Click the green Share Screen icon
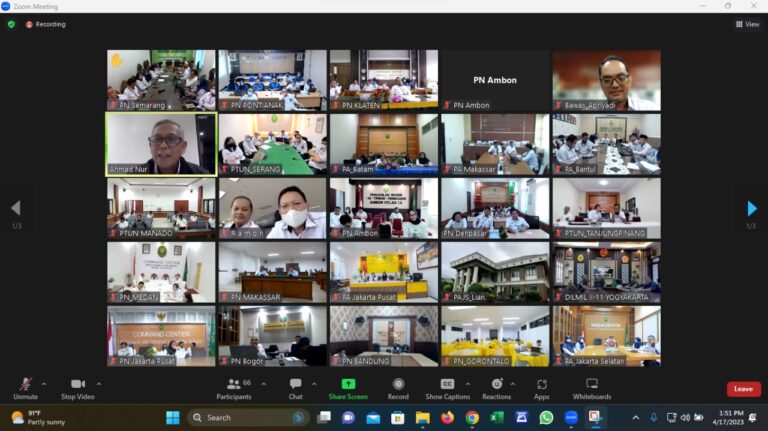 (x=348, y=384)
